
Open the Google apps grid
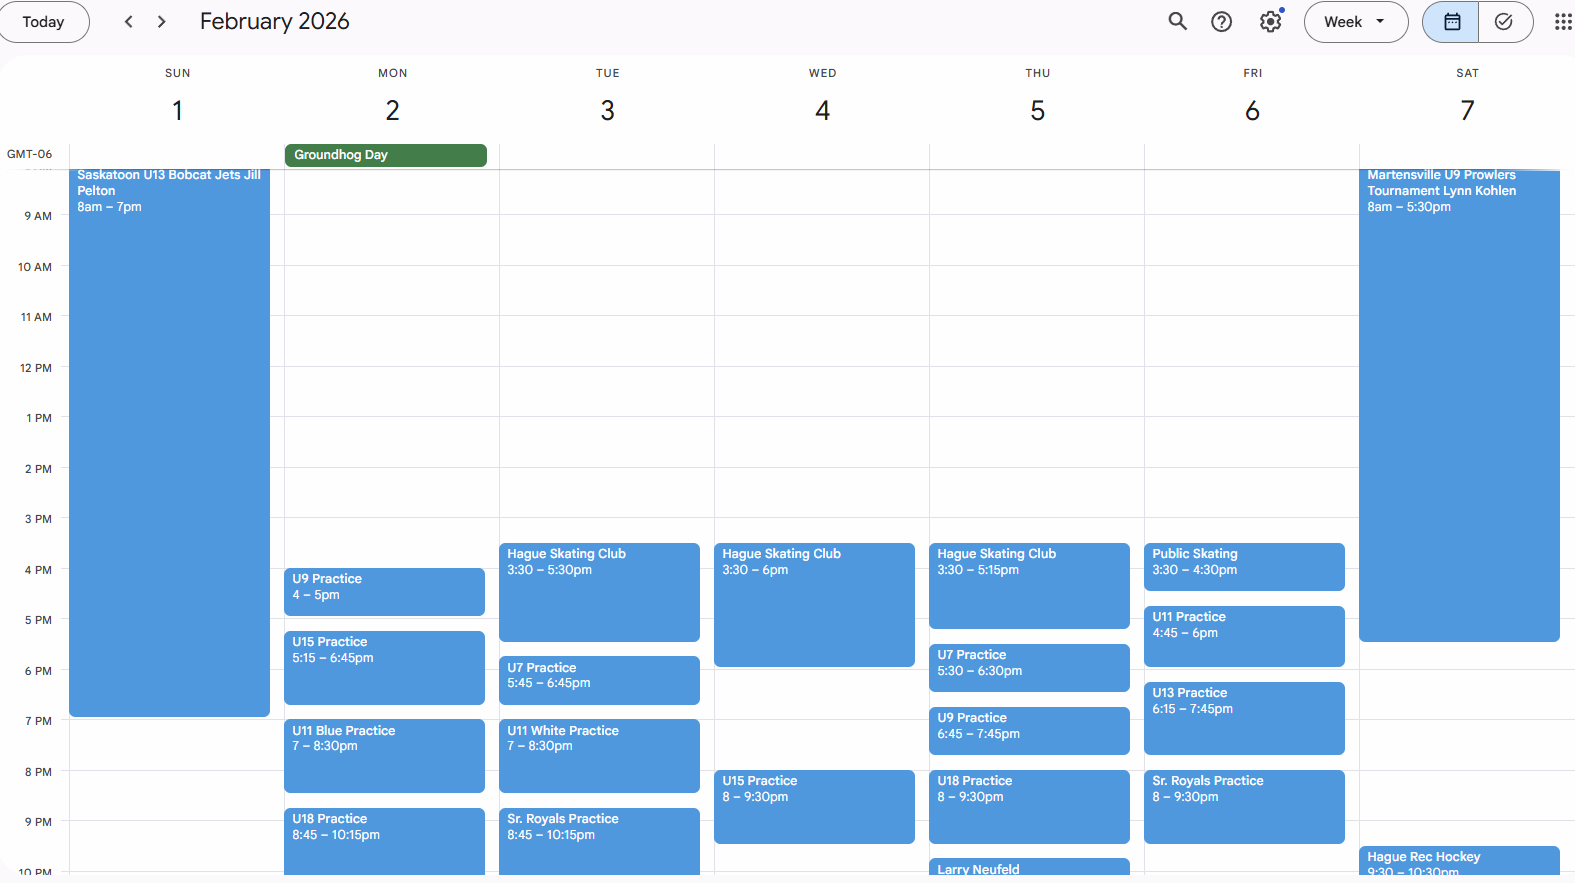tap(1562, 21)
